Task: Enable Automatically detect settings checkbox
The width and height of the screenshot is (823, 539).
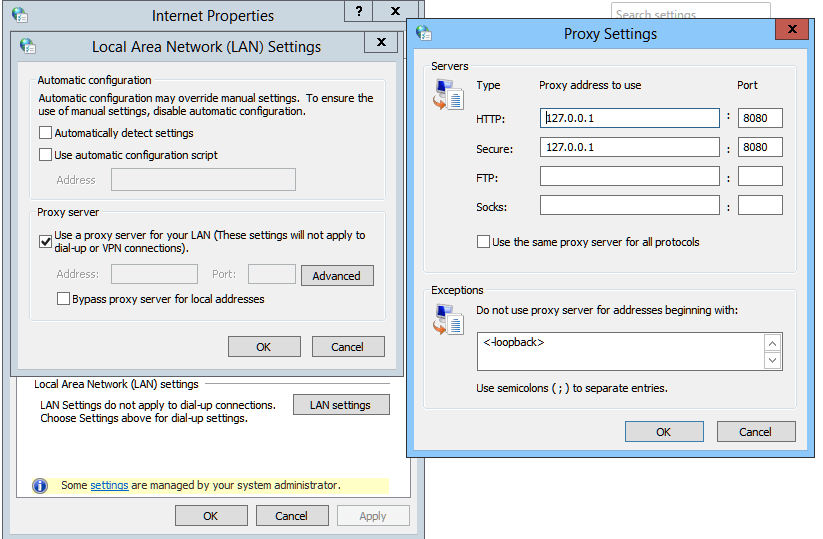Action: pyautogui.click(x=45, y=133)
